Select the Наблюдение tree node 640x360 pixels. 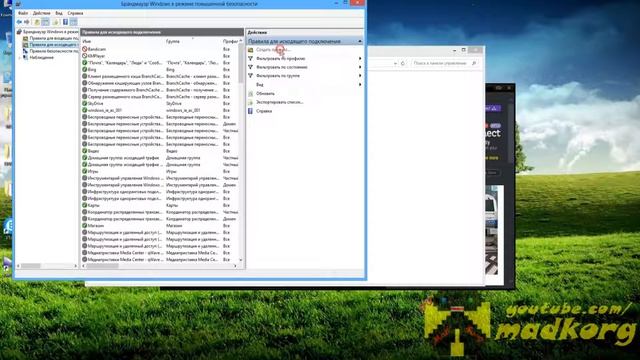pyautogui.click(x=41, y=58)
